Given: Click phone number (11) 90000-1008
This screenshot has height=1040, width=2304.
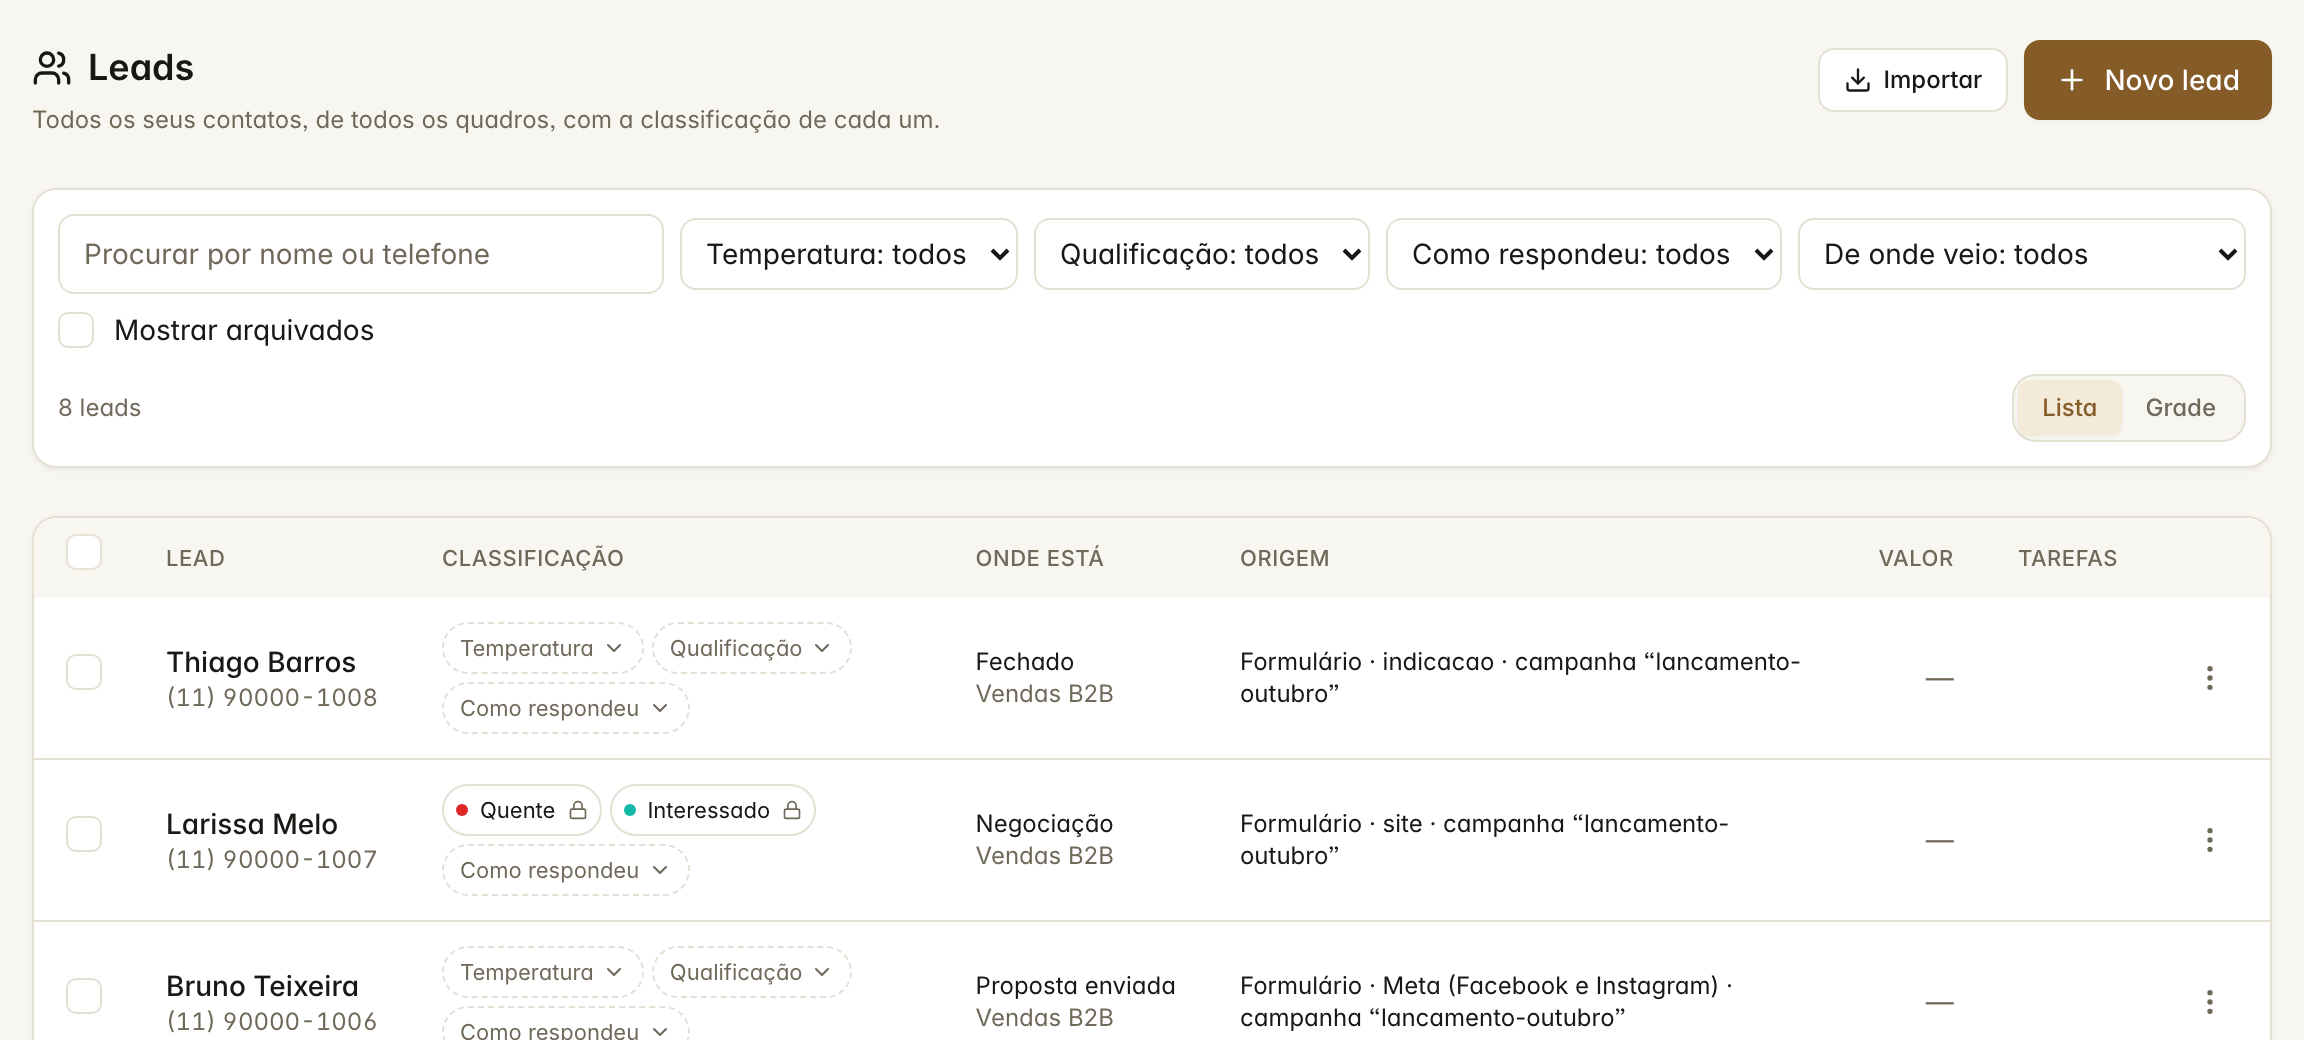Looking at the screenshot, I should [271, 697].
